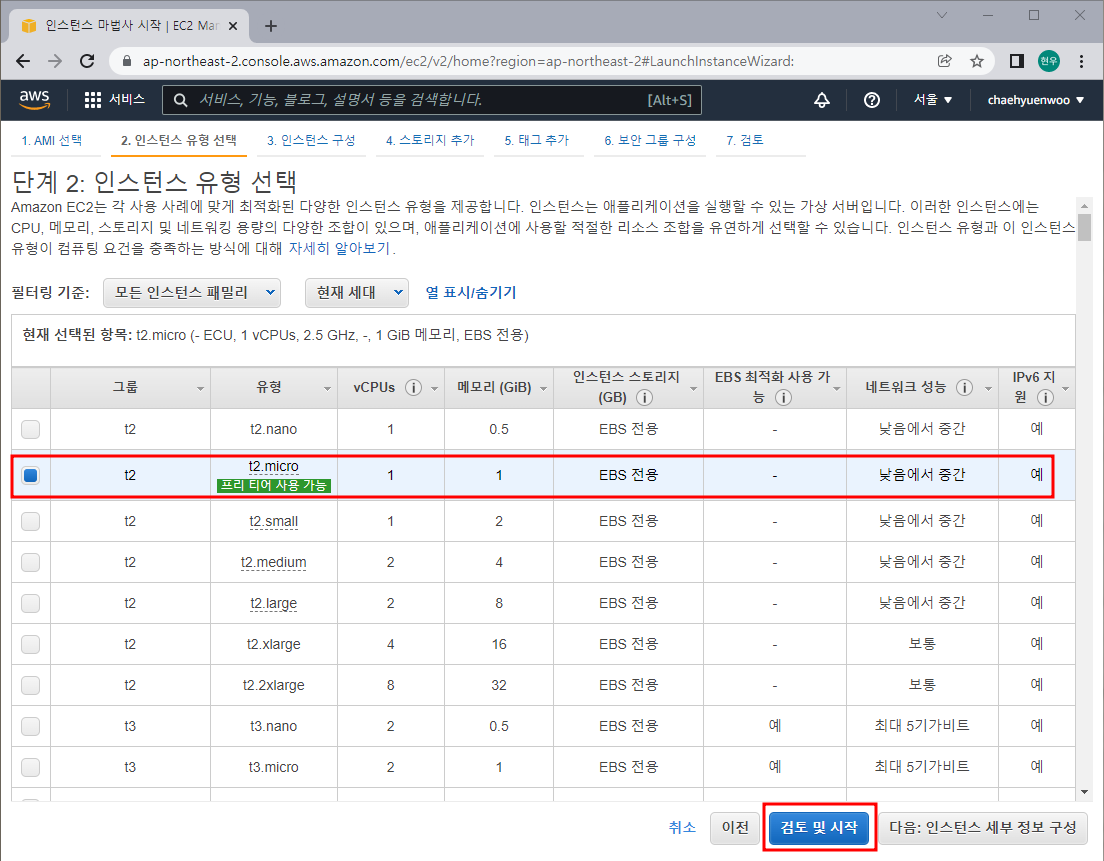Click the AWS logo home icon

pos(34,100)
